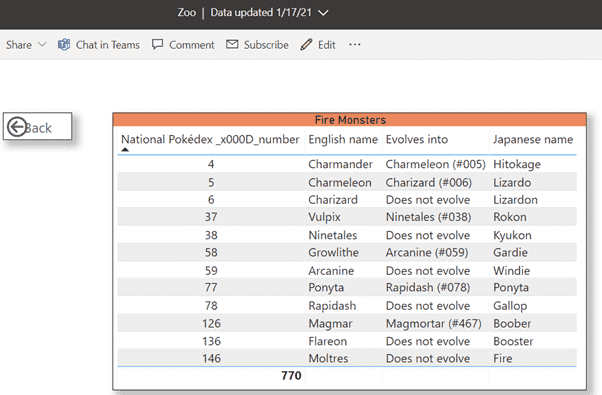Select the Ninetales (#038) cell
The height and width of the screenshot is (395, 602).
click(x=428, y=217)
